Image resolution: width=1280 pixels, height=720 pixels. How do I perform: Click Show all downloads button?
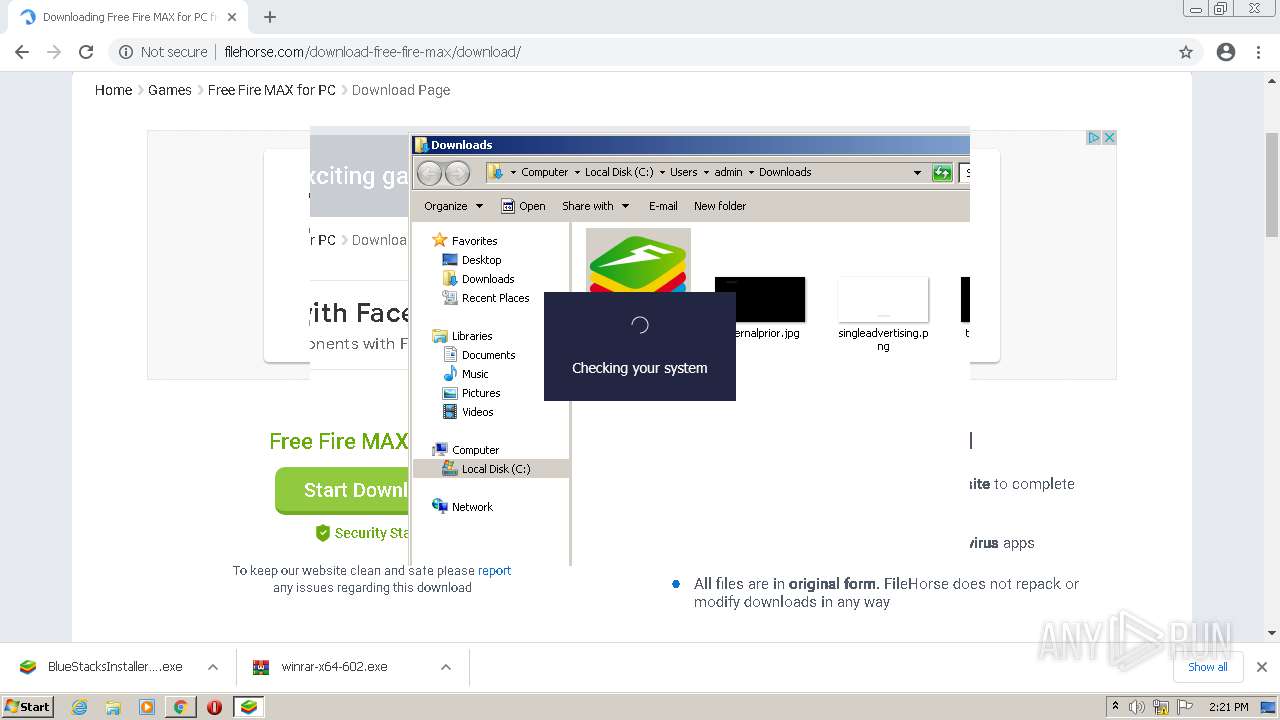(x=1208, y=667)
